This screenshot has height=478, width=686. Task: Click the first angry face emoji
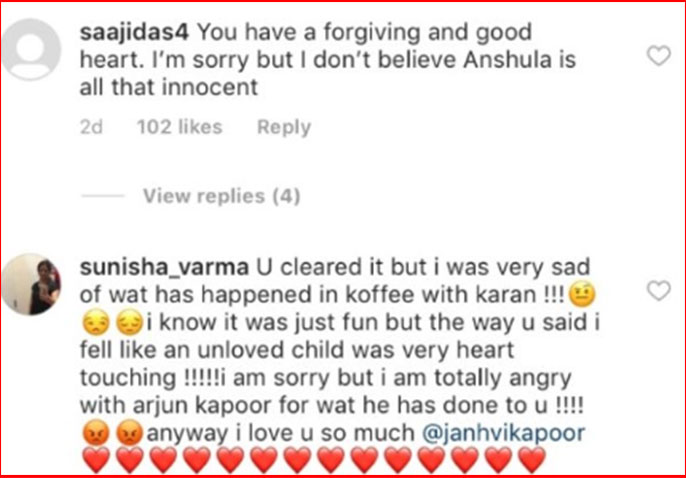point(96,434)
